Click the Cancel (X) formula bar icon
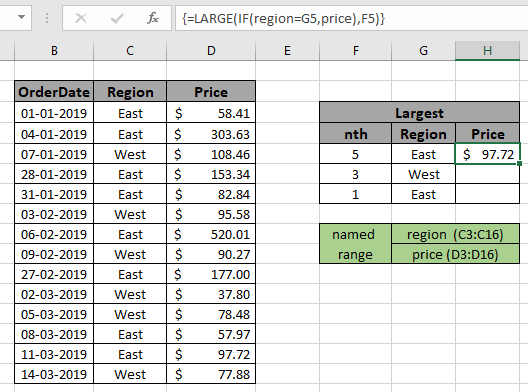Screen dimensions: 528x392 (x=81, y=18)
